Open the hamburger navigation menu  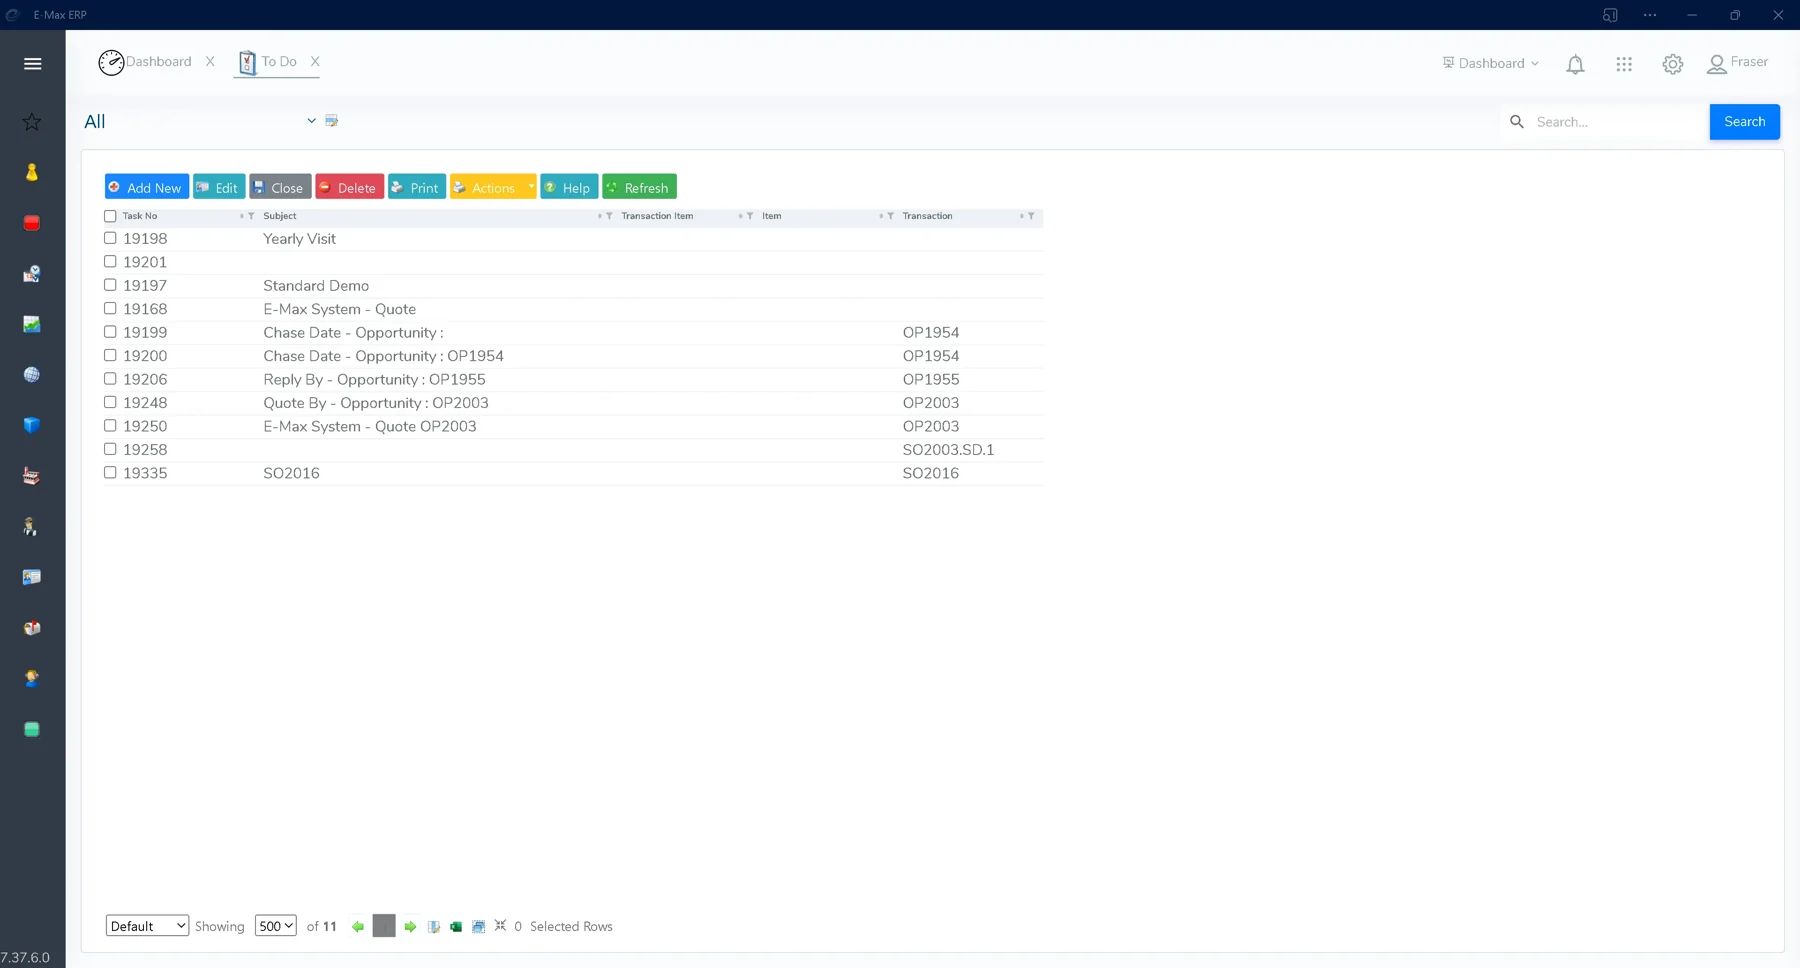click(x=32, y=64)
